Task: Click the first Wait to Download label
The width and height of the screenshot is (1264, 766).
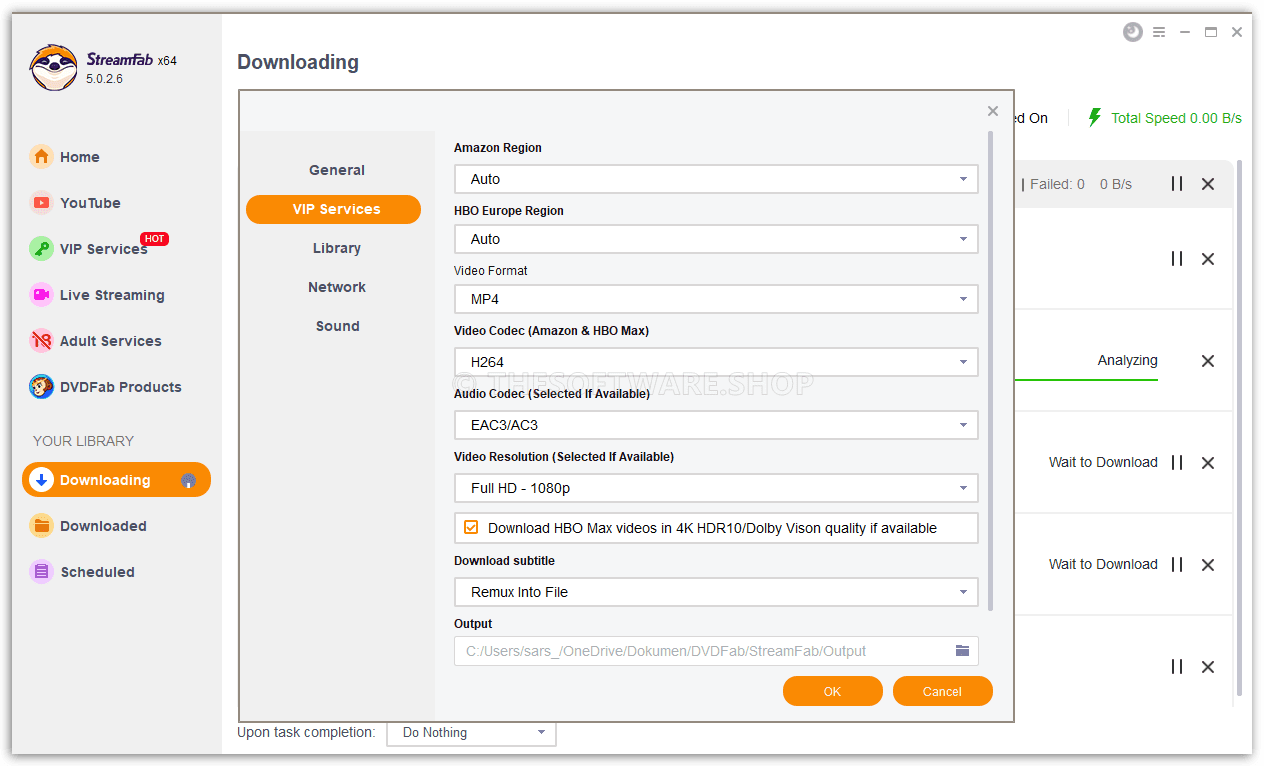Action: pyautogui.click(x=1103, y=462)
